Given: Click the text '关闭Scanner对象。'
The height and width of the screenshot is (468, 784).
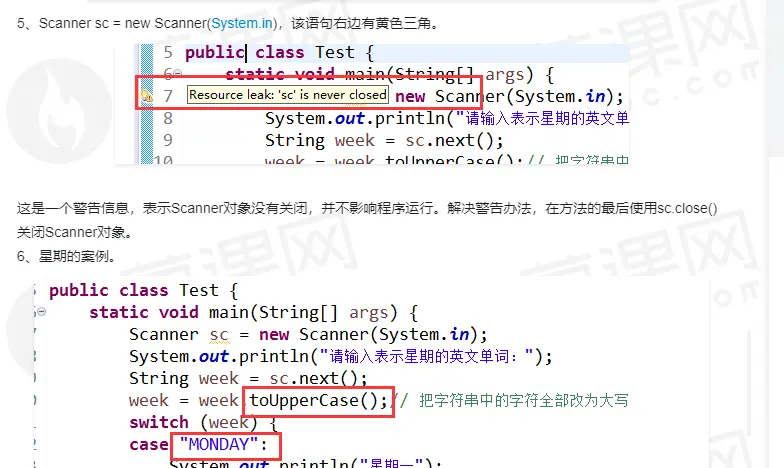Looking at the screenshot, I should coord(74,232).
